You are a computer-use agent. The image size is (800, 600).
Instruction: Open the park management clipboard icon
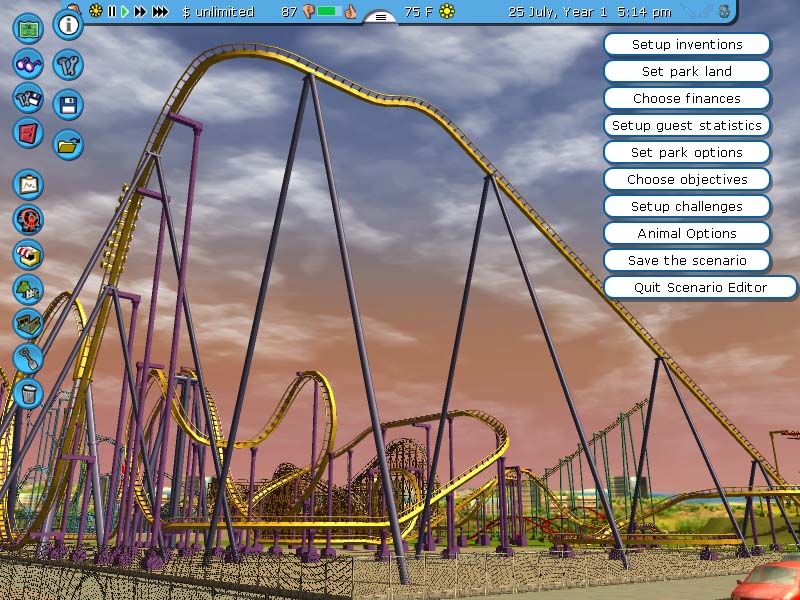[x=28, y=184]
